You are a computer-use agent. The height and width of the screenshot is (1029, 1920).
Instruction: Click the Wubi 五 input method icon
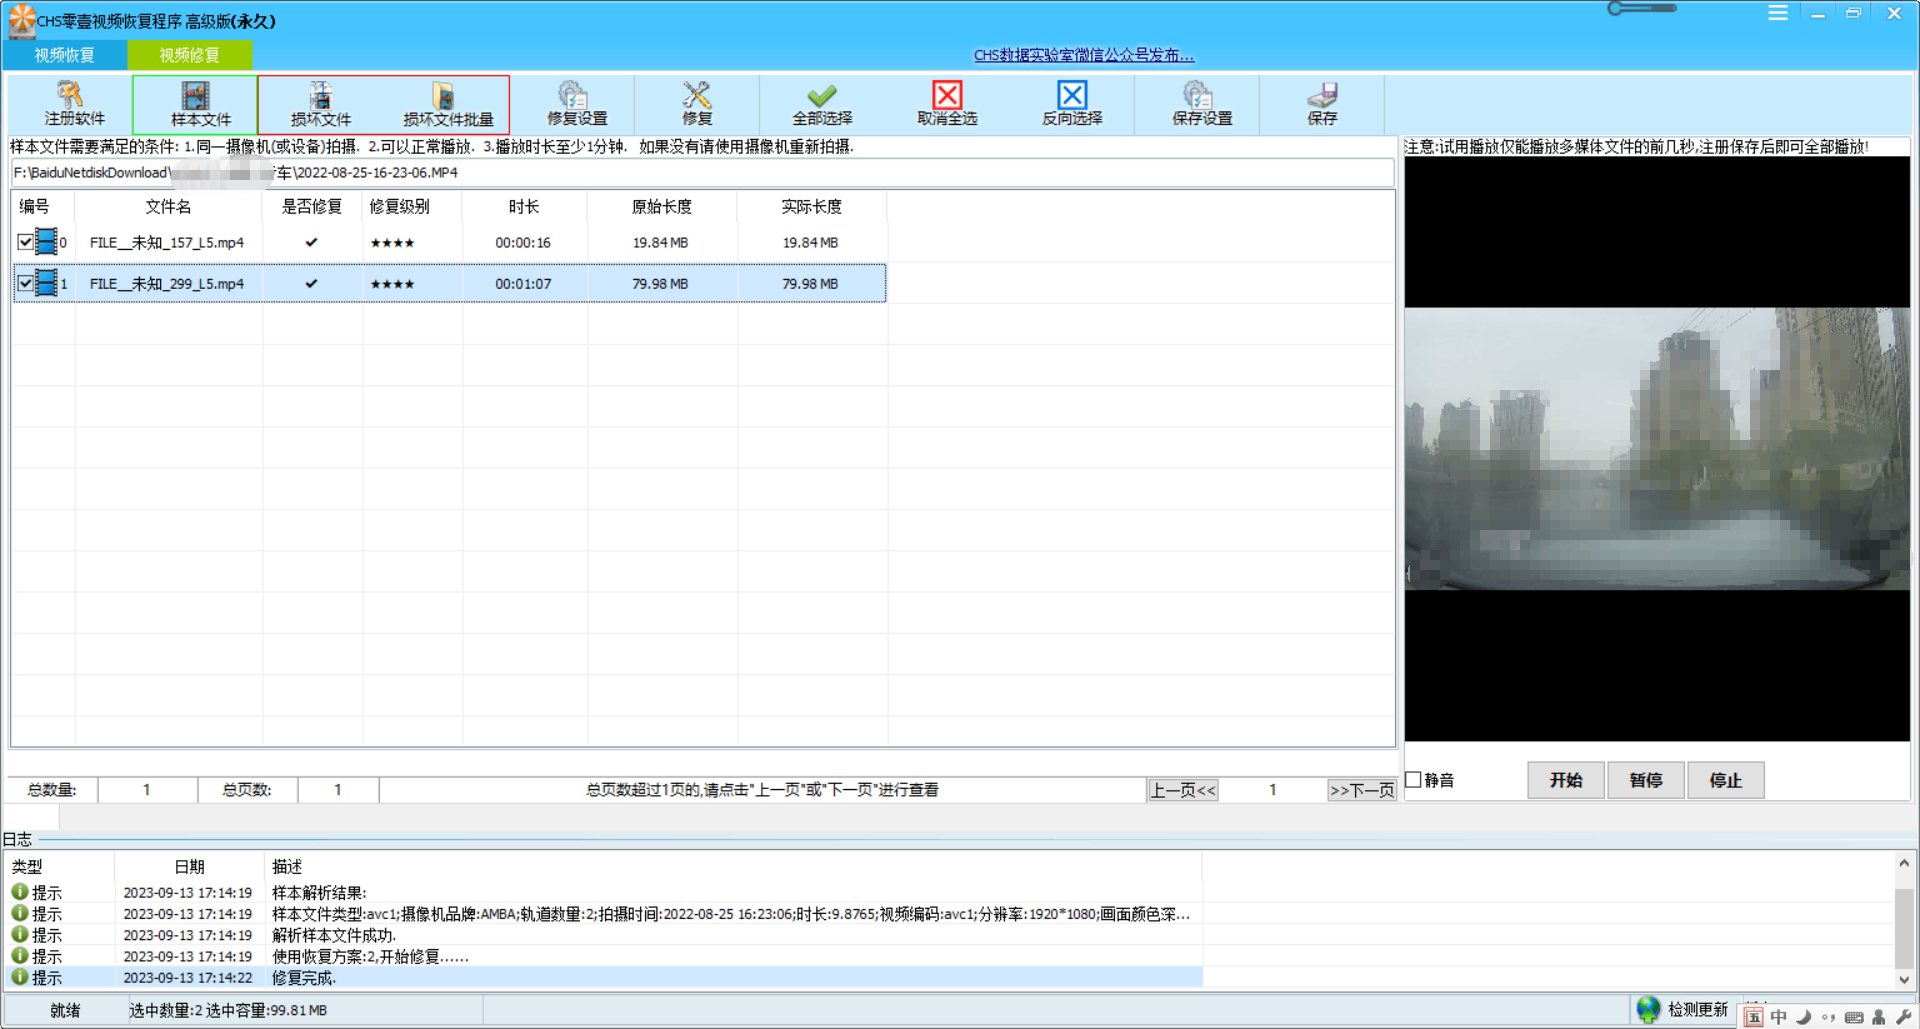[x=1753, y=1017]
